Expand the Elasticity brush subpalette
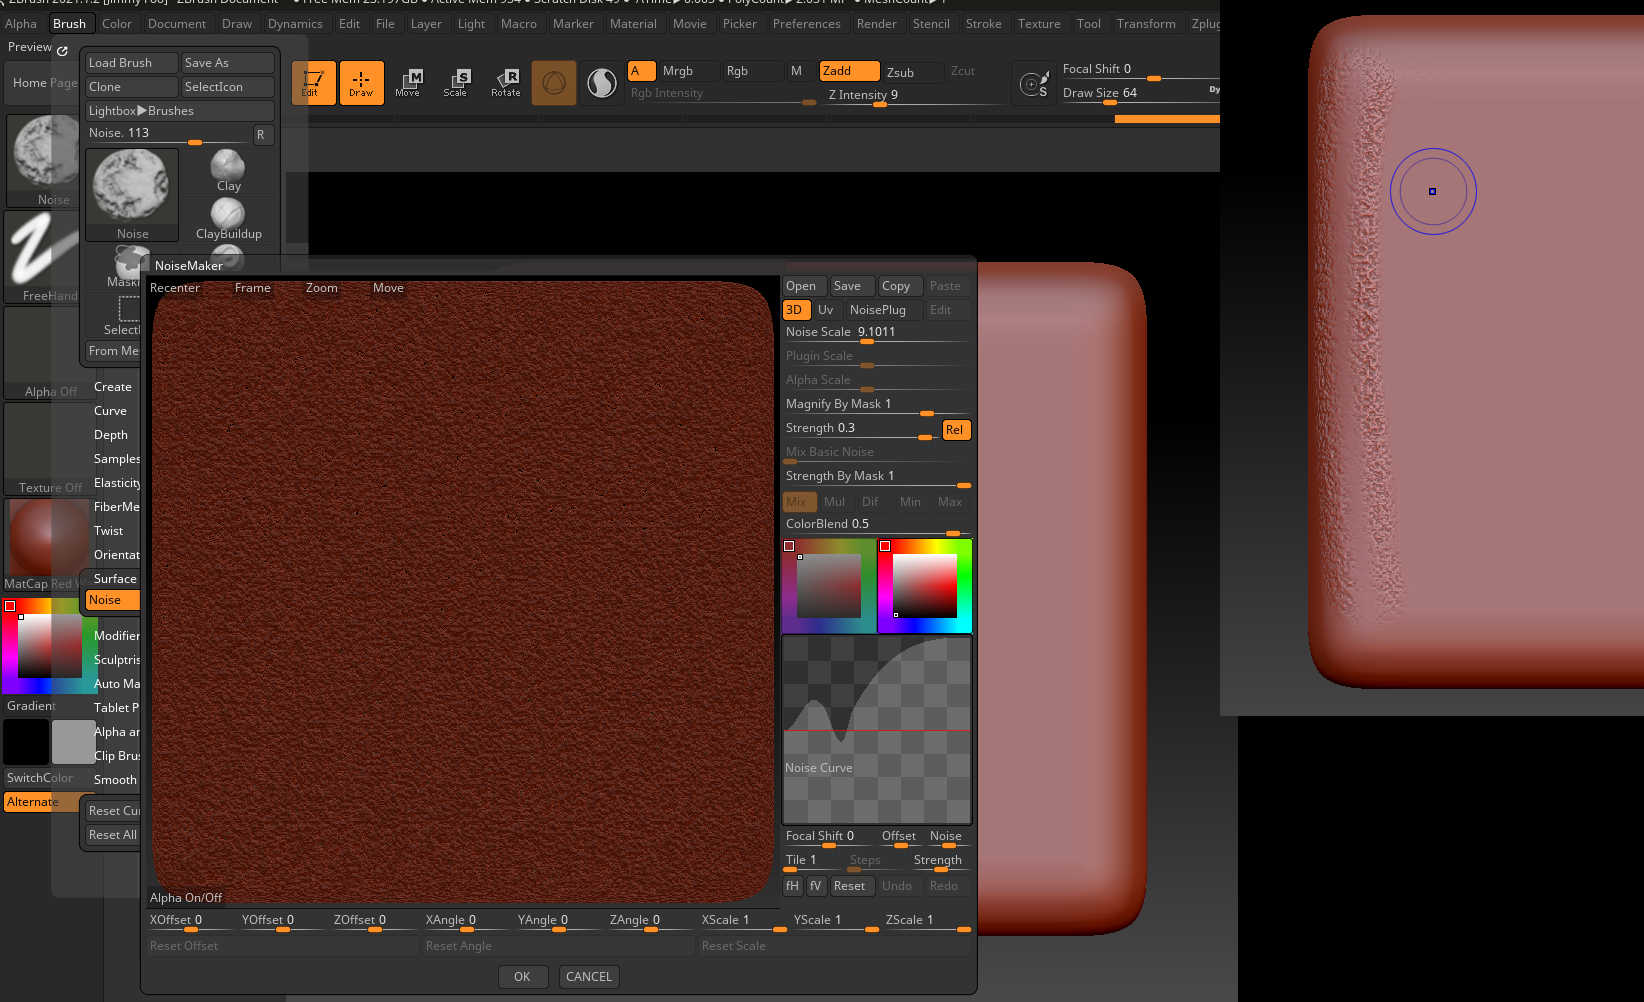 [116, 483]
